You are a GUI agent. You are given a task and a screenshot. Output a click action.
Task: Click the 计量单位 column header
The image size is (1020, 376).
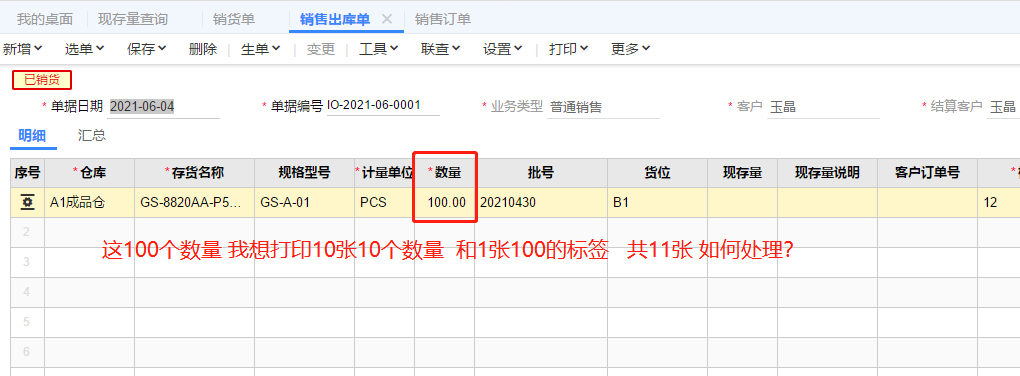[384, 172]
